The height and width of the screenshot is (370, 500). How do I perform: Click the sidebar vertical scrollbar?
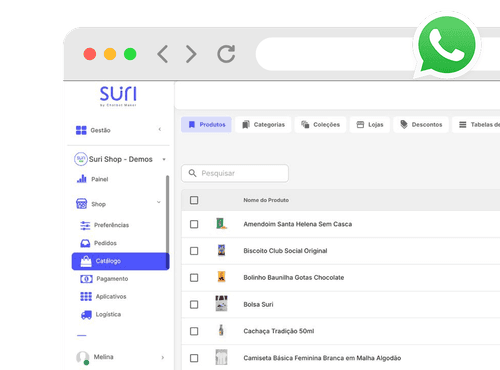[167, 222]
